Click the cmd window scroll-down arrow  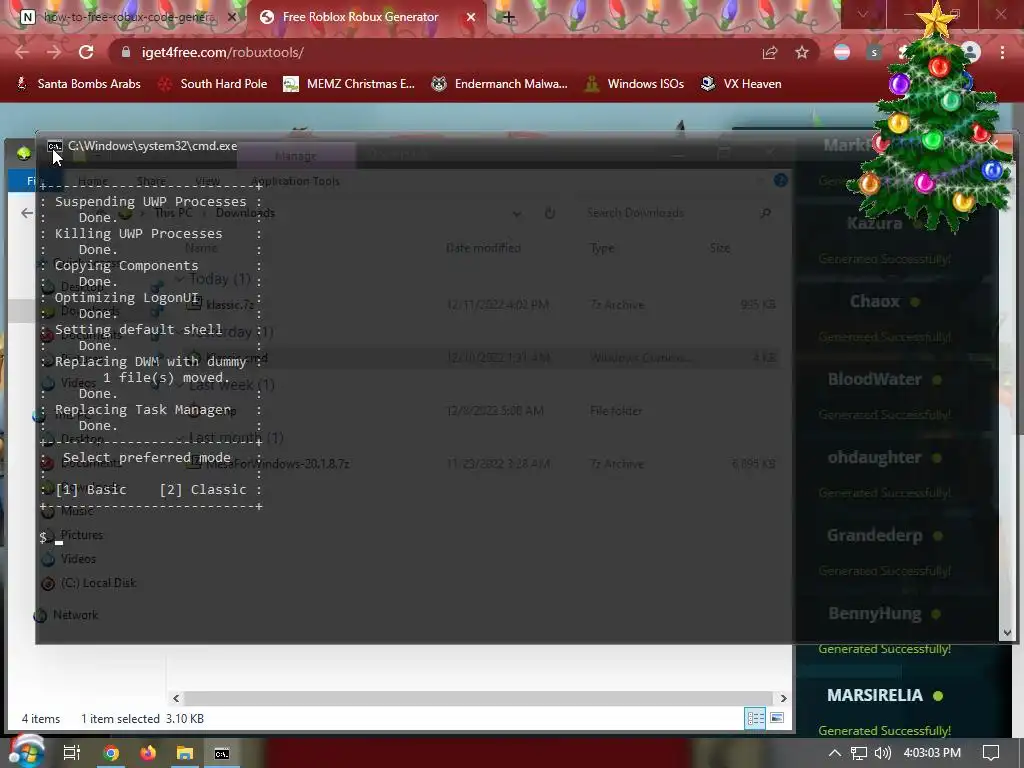[1007, 632]
